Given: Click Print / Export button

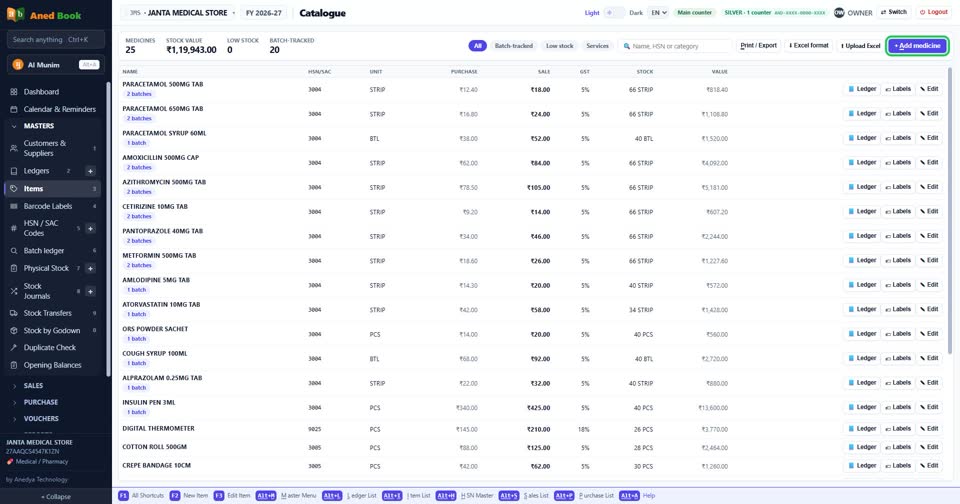Looking at the screenshot, I should (759, 46).
